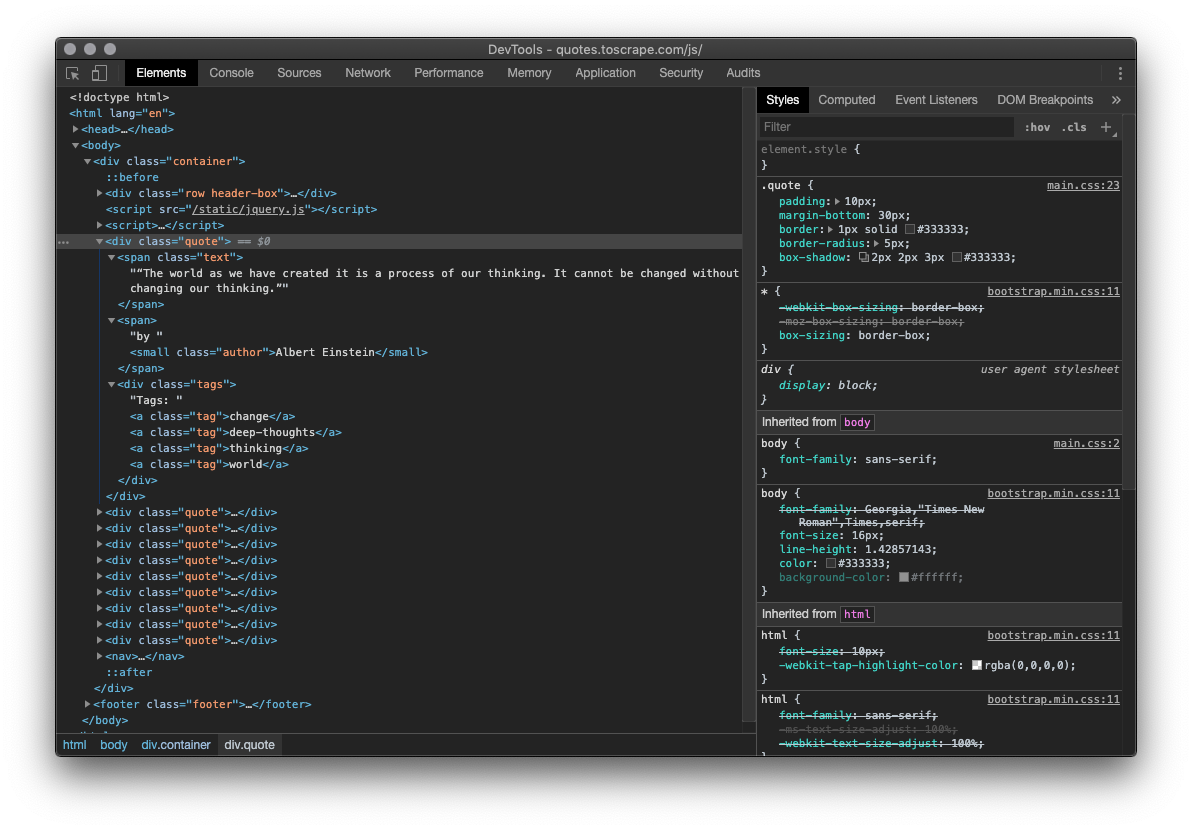Follow the /static/jquery.js script link
The width and height of the screenshot is (1192, 830).
(248, 210)
